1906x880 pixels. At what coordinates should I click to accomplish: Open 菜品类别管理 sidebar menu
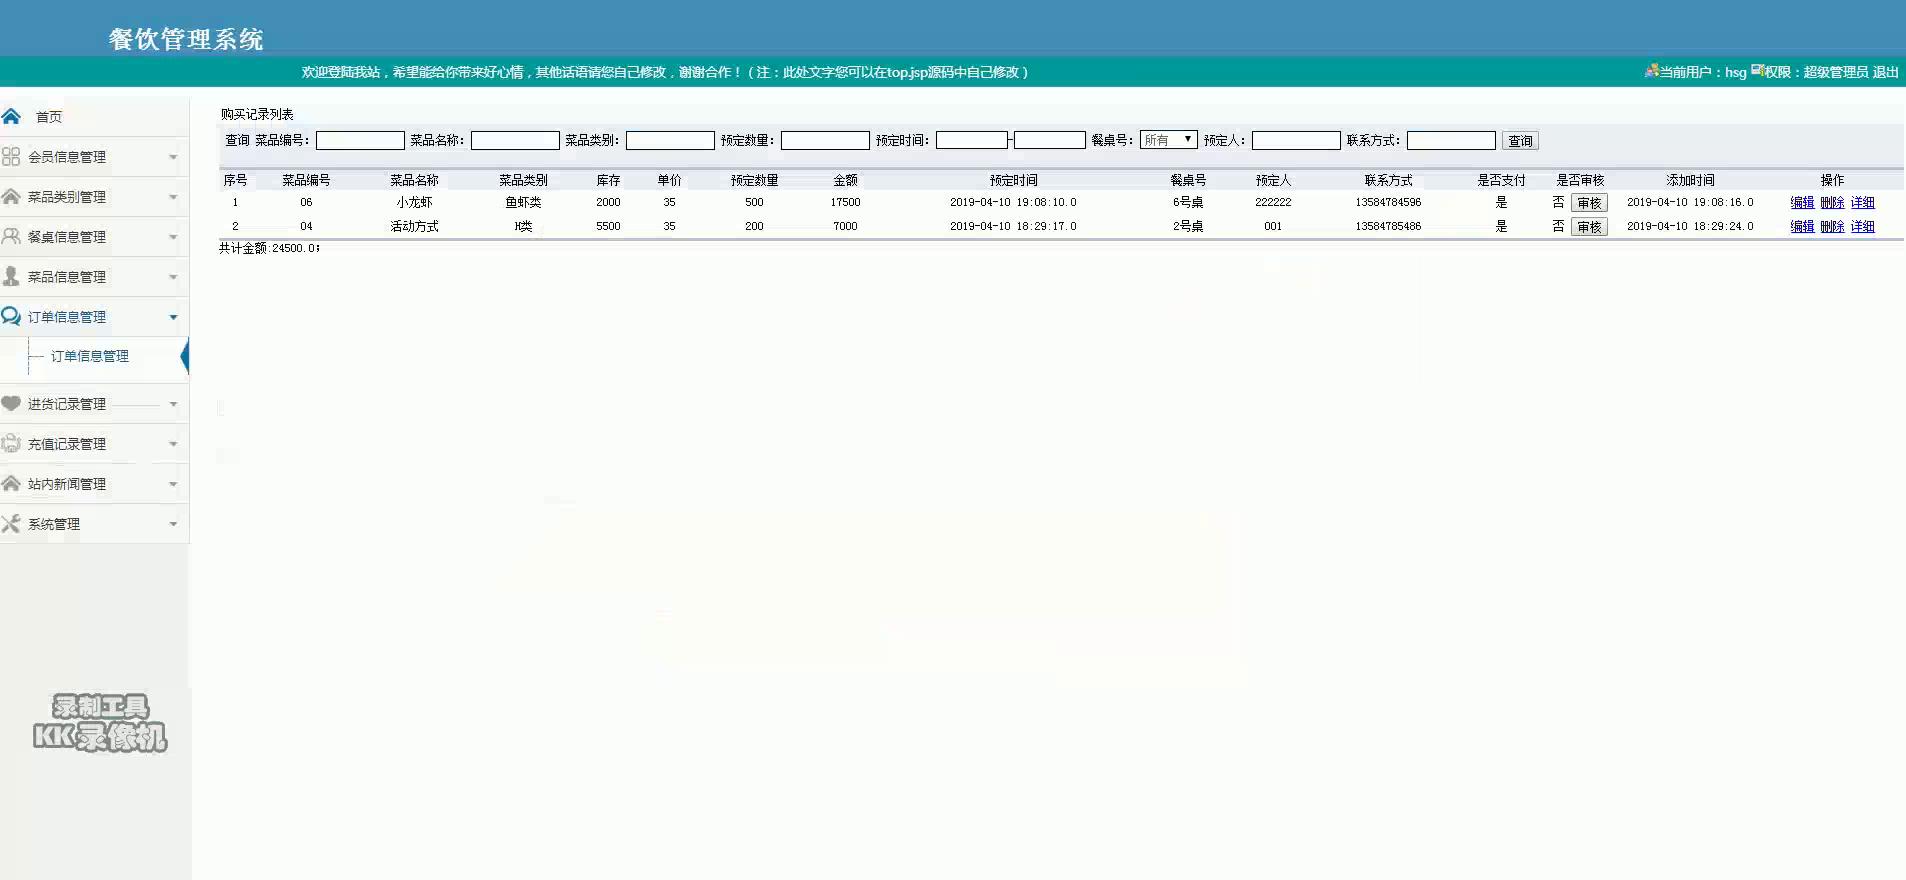tap(94, 197)
